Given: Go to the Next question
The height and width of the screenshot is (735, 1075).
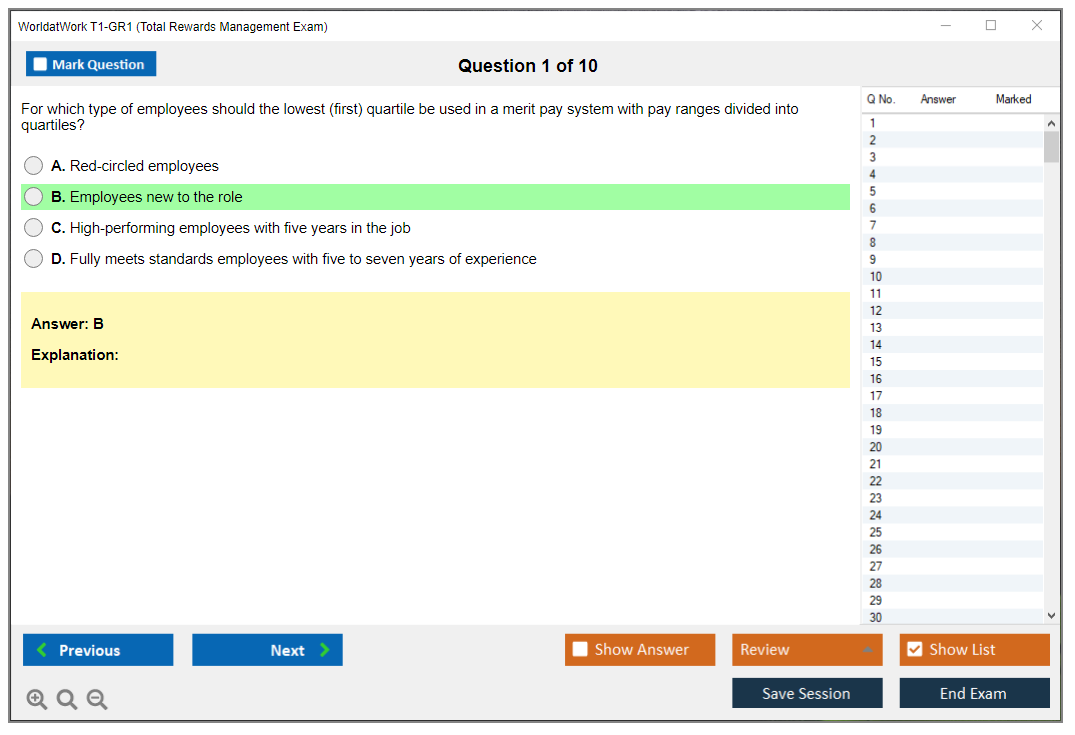Looking at the screenshot, I should click(267, 650).
